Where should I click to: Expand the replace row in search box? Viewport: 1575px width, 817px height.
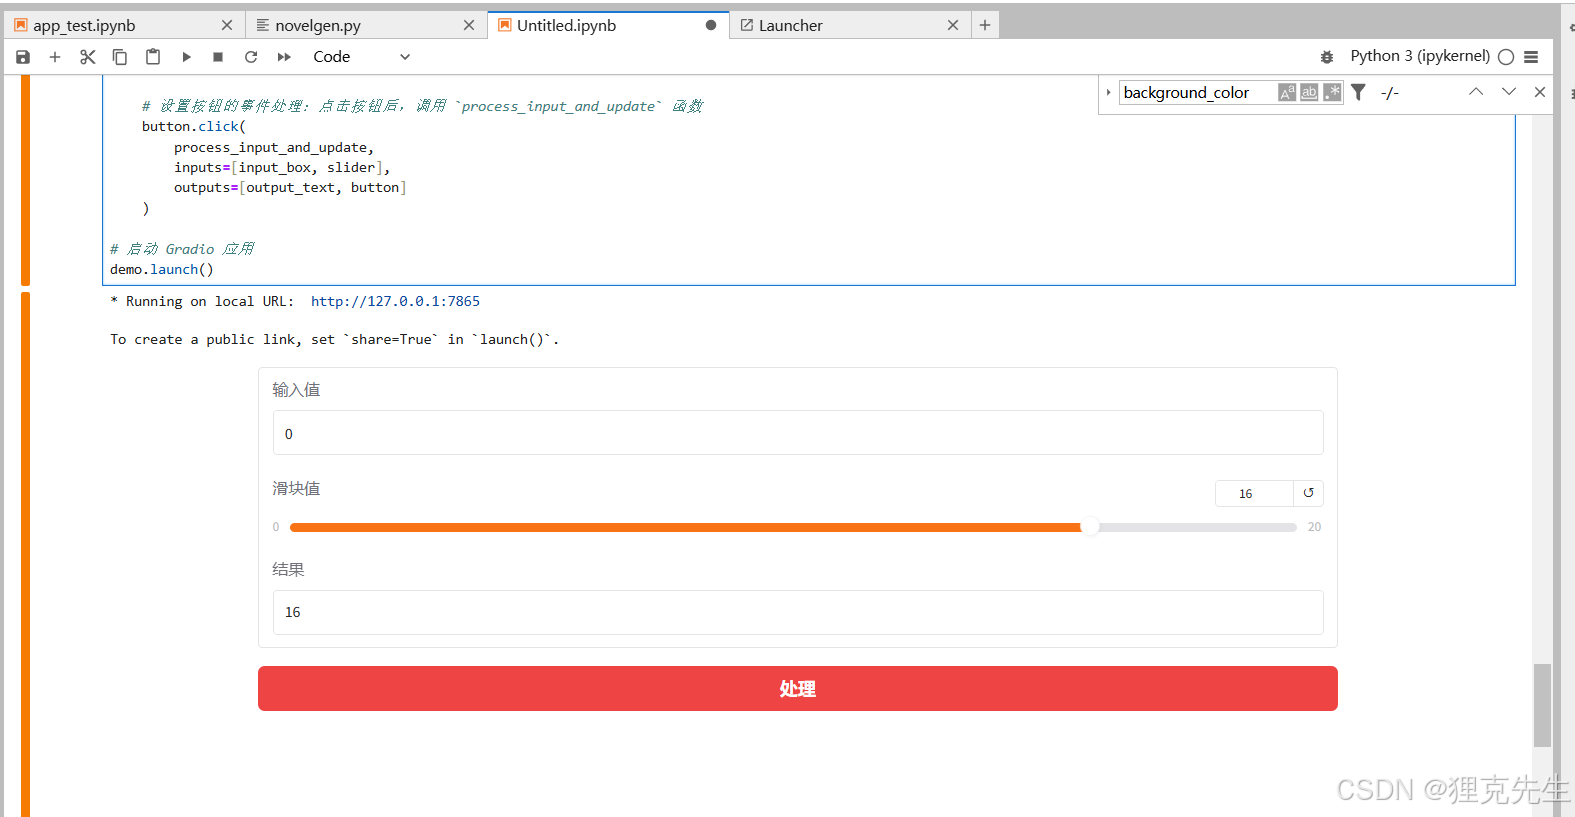1108,92
